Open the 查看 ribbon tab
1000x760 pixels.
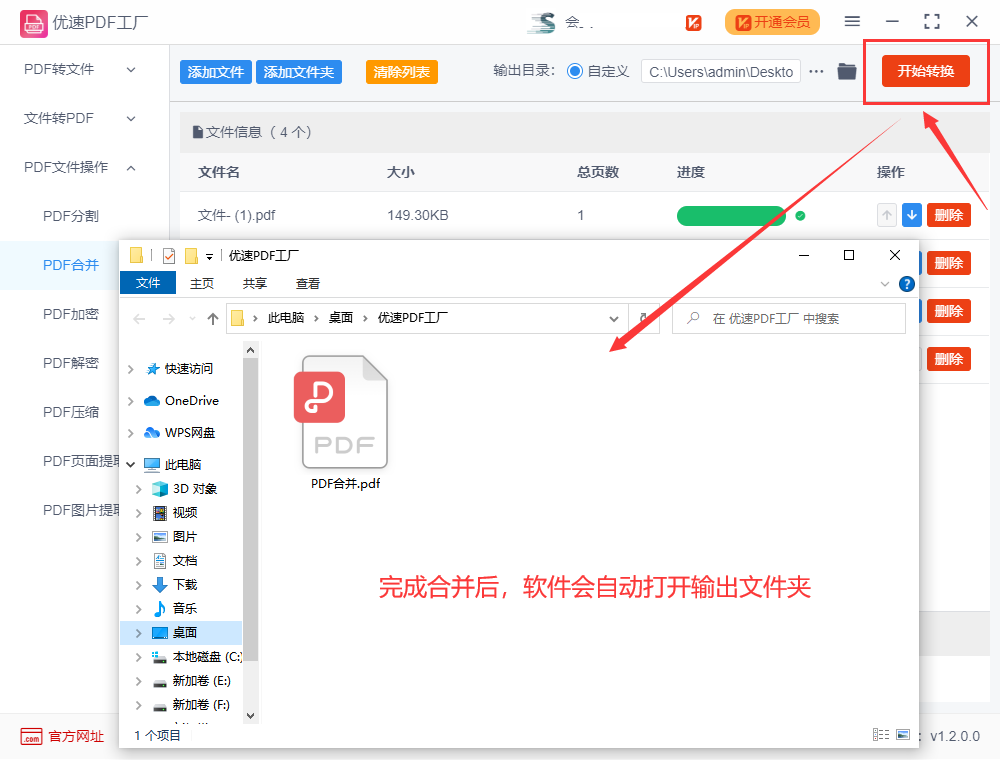(x=307, y=284)
